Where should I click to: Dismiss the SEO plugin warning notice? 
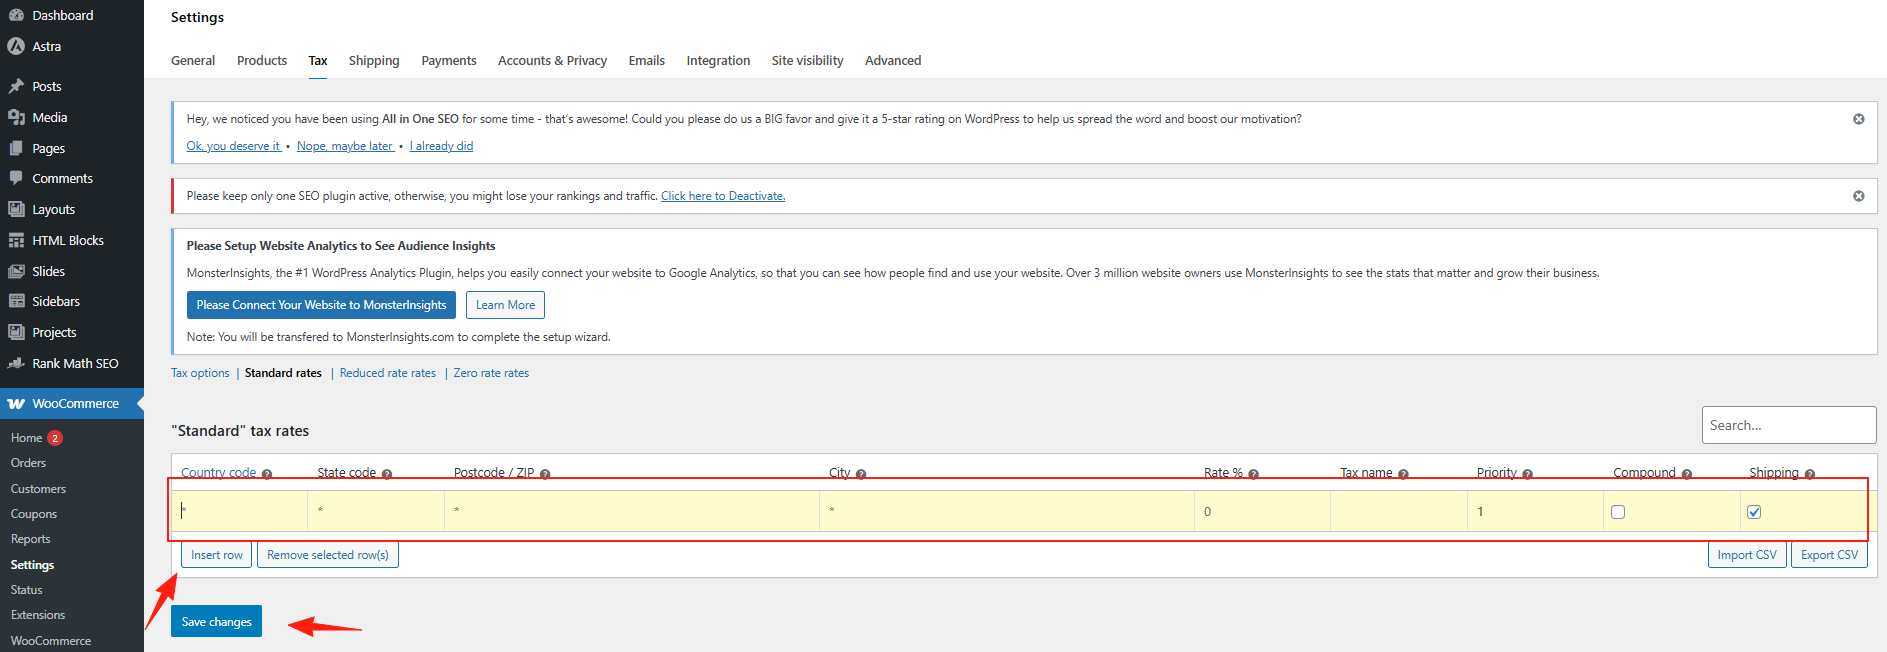pyautogui.click(x=1858, y=196)
